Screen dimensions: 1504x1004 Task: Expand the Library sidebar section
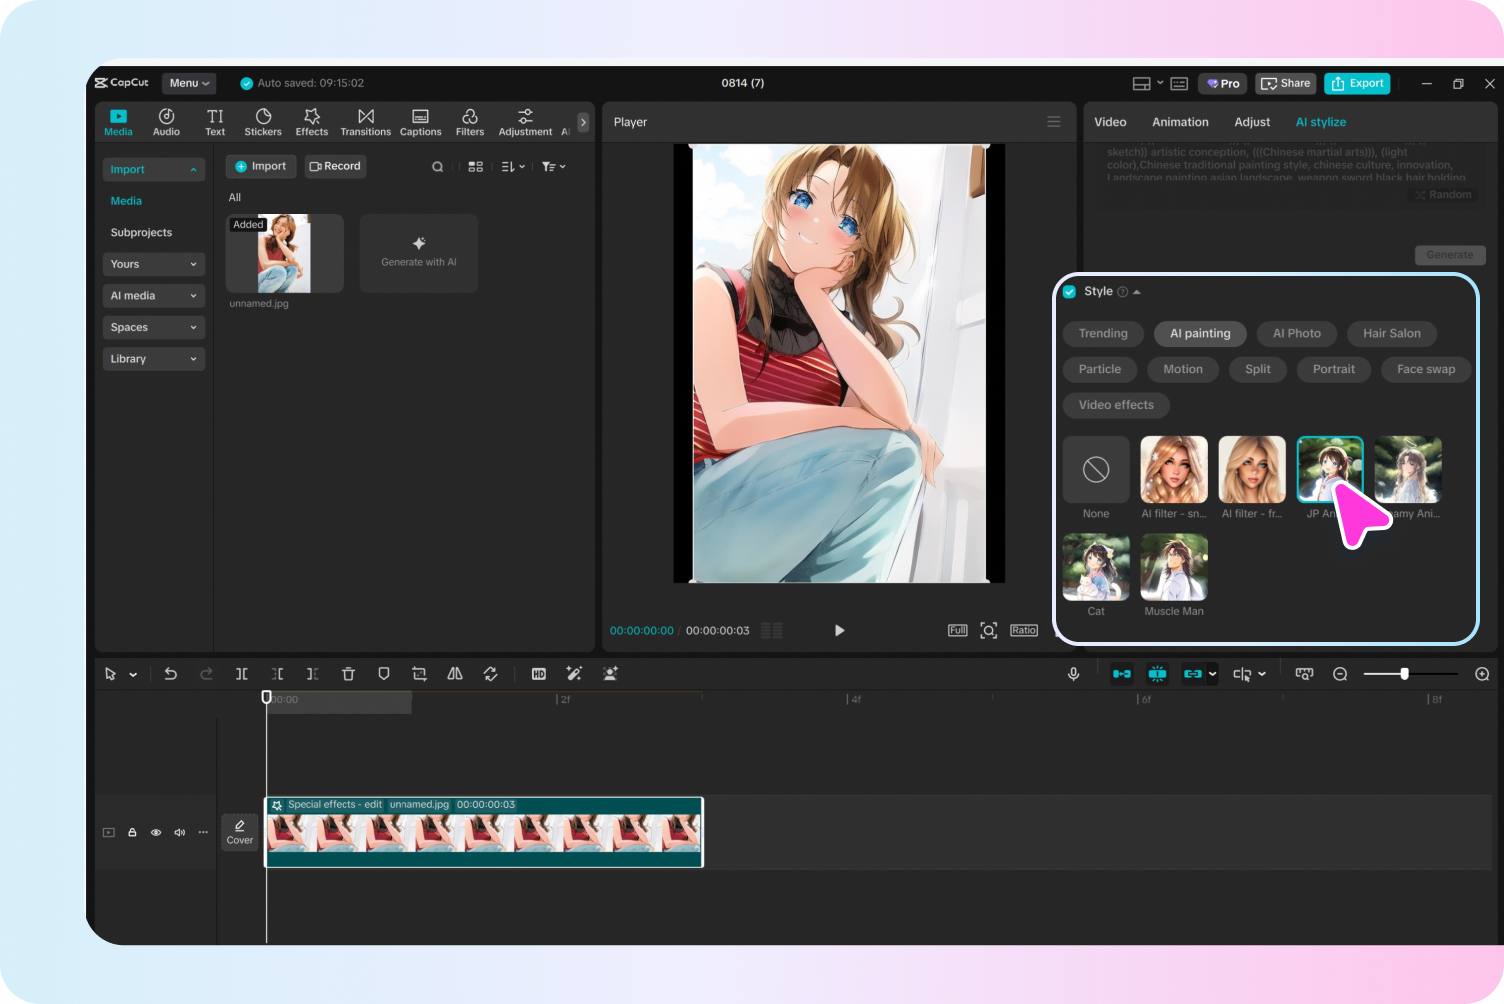(153, 359)
